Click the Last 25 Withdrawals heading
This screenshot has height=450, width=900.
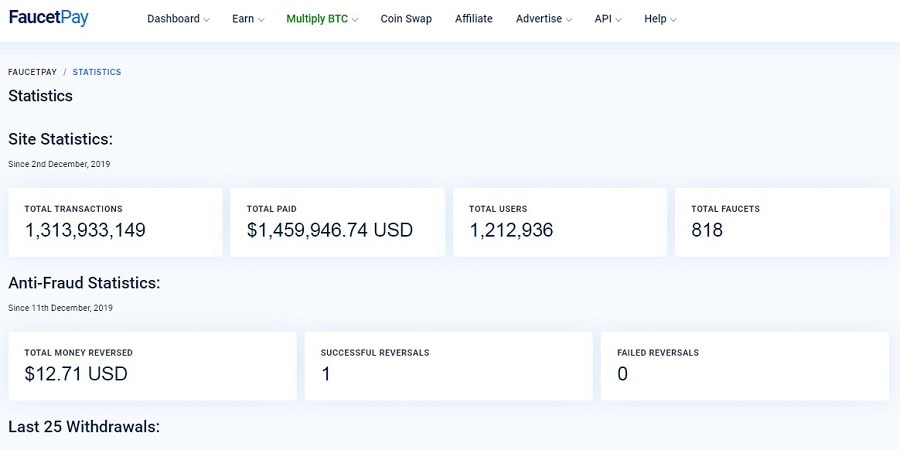[84, 426]
